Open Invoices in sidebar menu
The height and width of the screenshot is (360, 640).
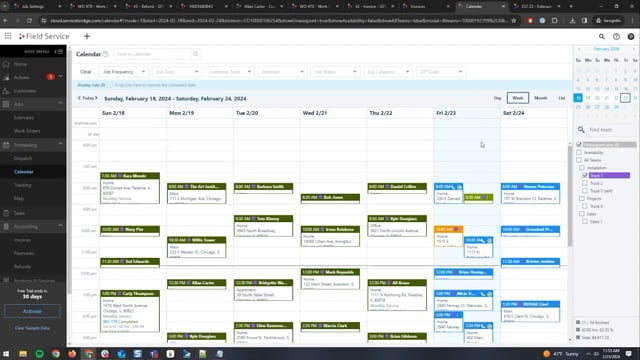[22, 240]
